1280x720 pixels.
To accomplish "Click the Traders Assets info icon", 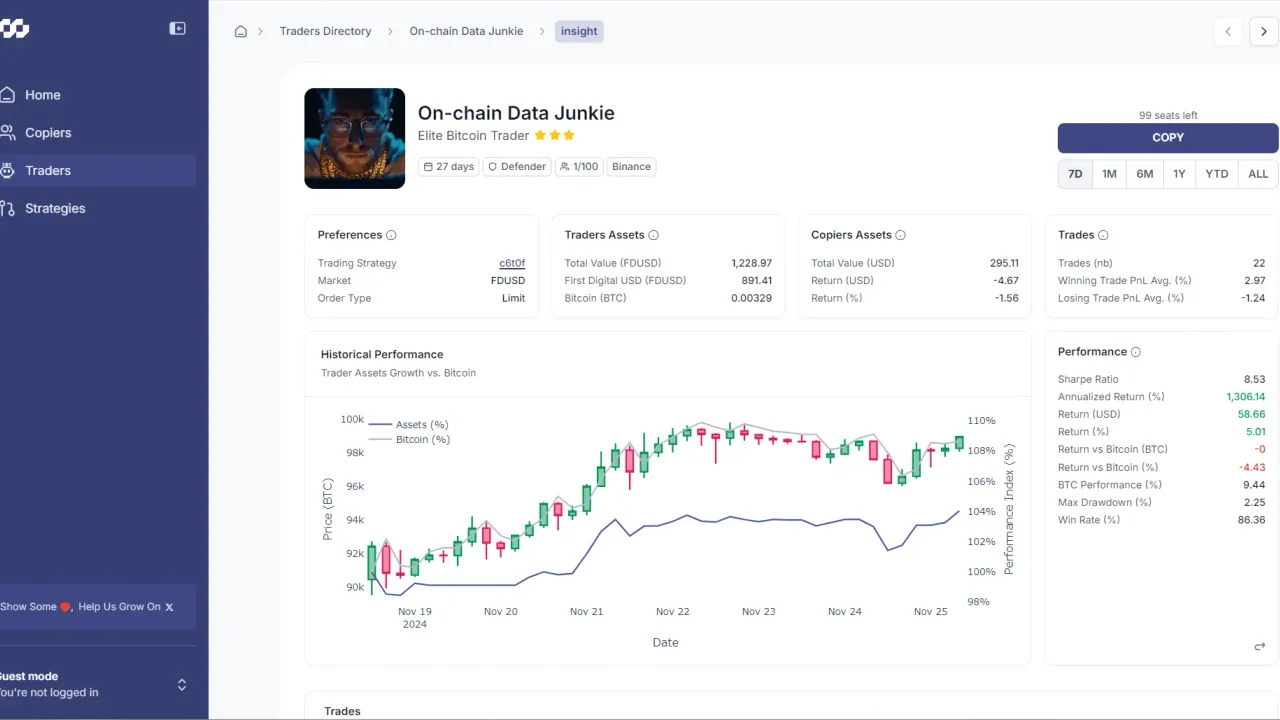I will point(653,235).
